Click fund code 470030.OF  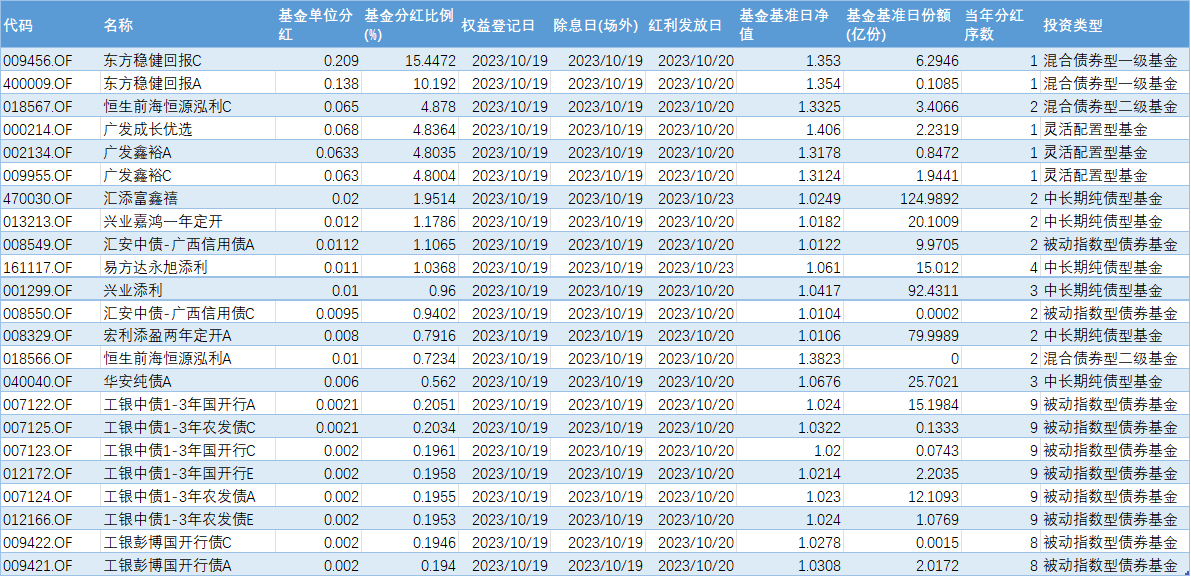coord(38,198)
